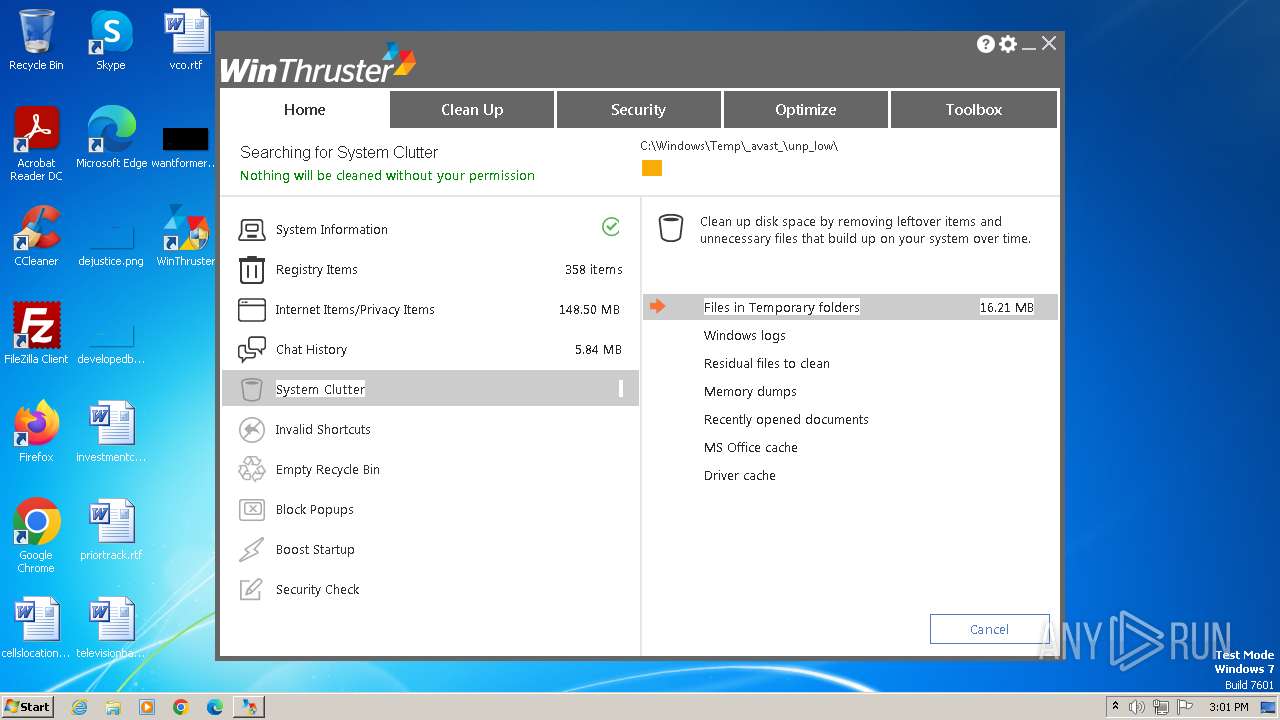Select the Block Popups entry

pyautogui.click(x=430, y=510)
